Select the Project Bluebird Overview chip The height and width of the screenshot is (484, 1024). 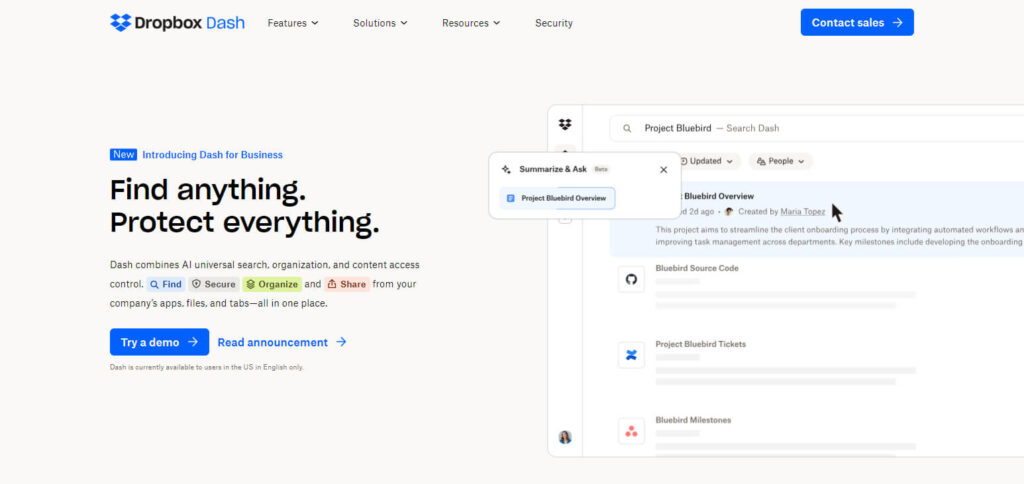click(x=557, y=198)
